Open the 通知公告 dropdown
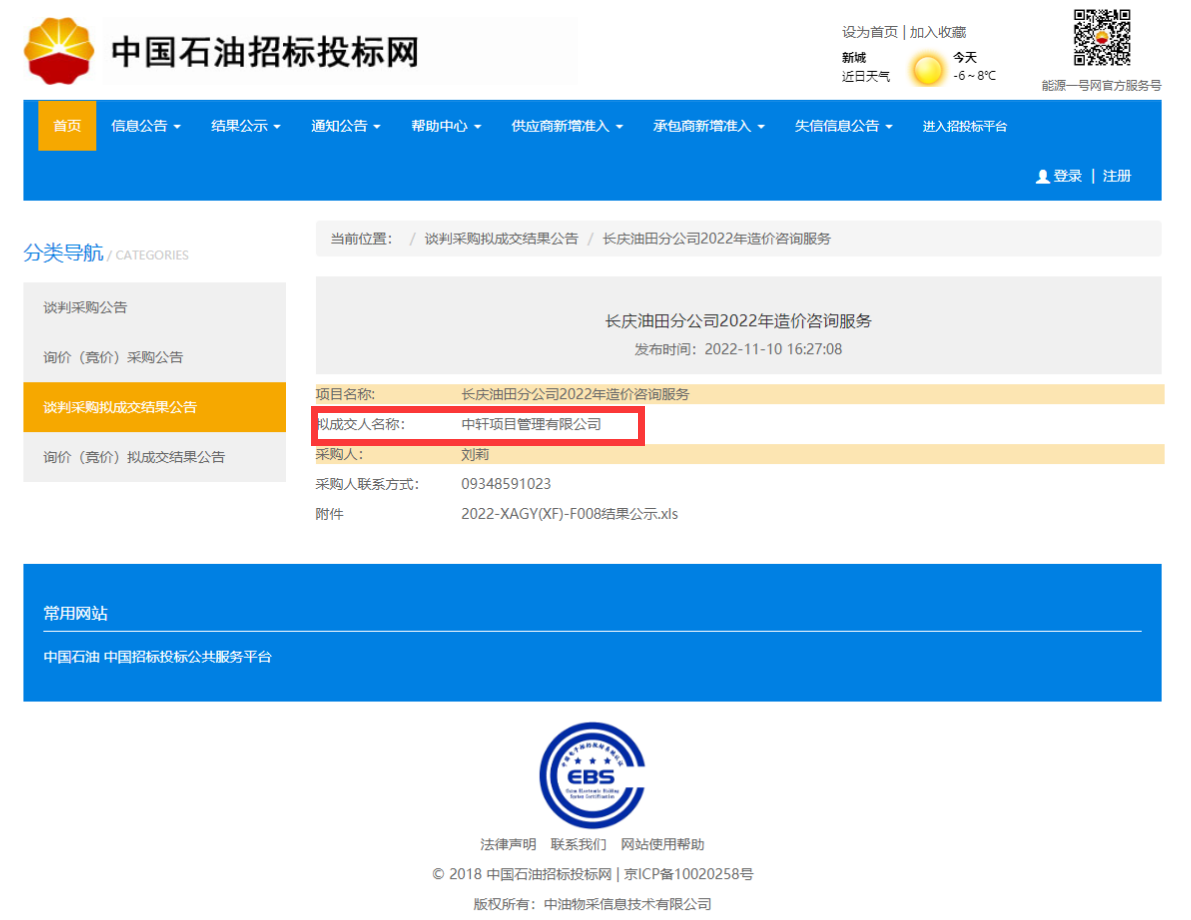Screen dimensions: 1191x920 (x=346, y=126)
